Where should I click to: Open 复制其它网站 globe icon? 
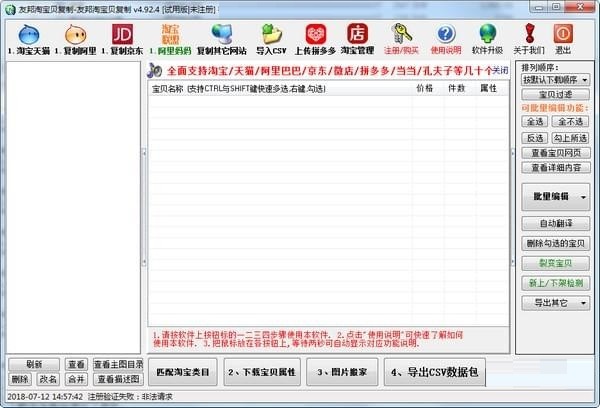(222, 39)
